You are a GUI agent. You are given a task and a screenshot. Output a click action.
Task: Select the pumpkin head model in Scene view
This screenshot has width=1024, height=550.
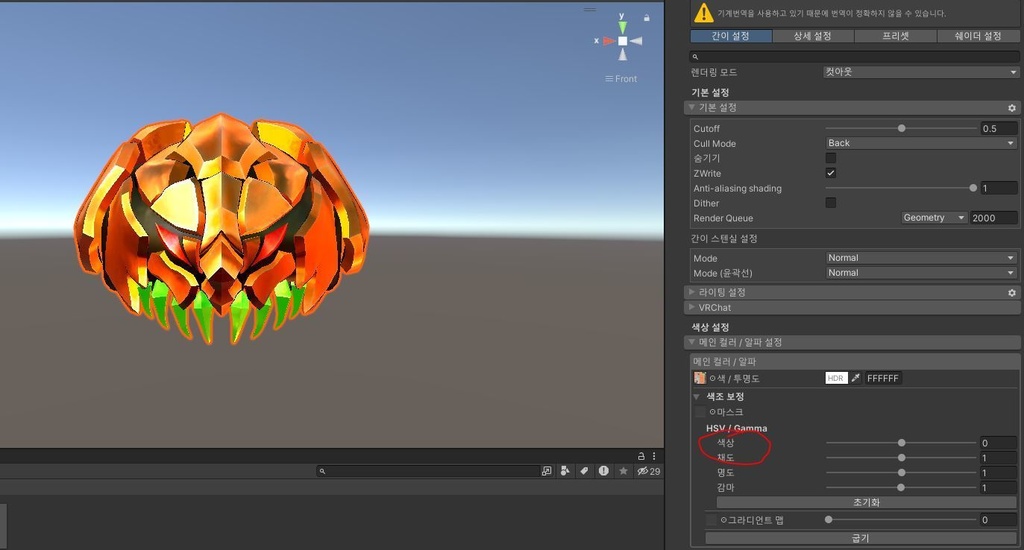pyautogui.click(x=221, y=229)
